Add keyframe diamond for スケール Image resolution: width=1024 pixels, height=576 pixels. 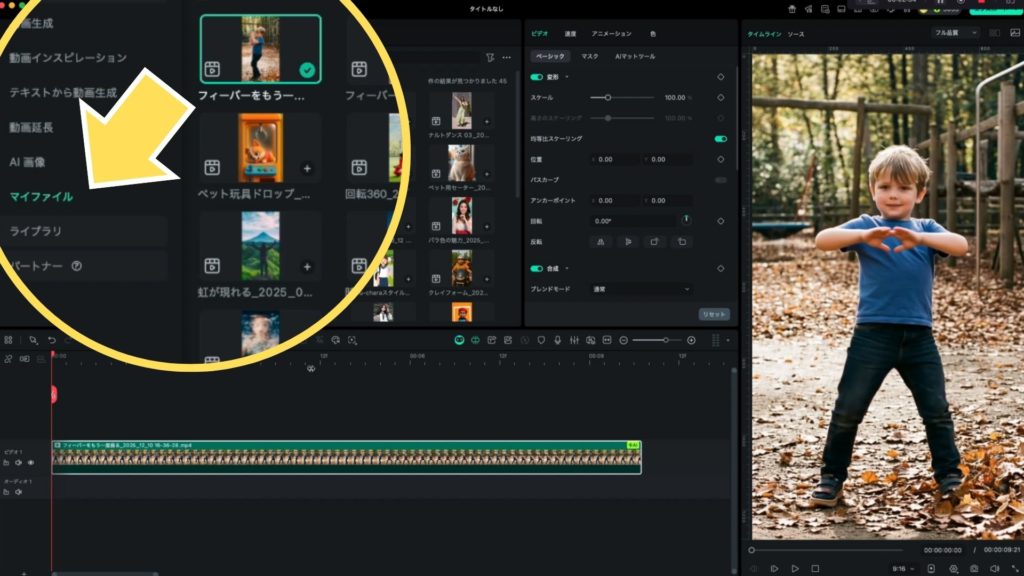(x=720, y=98)
